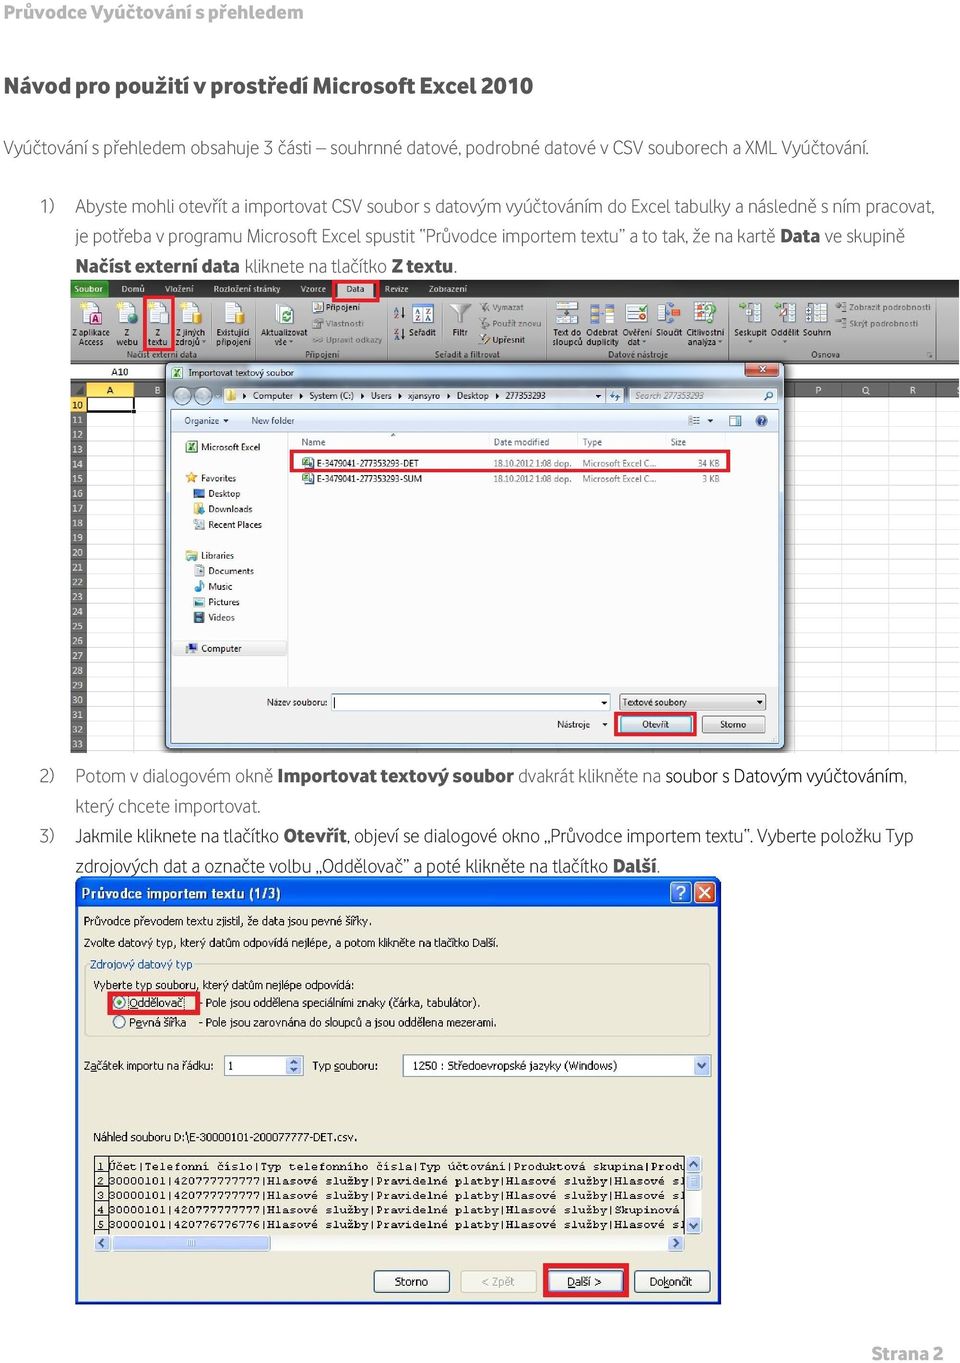Click the 'Další >' wizard button

(585, 1281)
